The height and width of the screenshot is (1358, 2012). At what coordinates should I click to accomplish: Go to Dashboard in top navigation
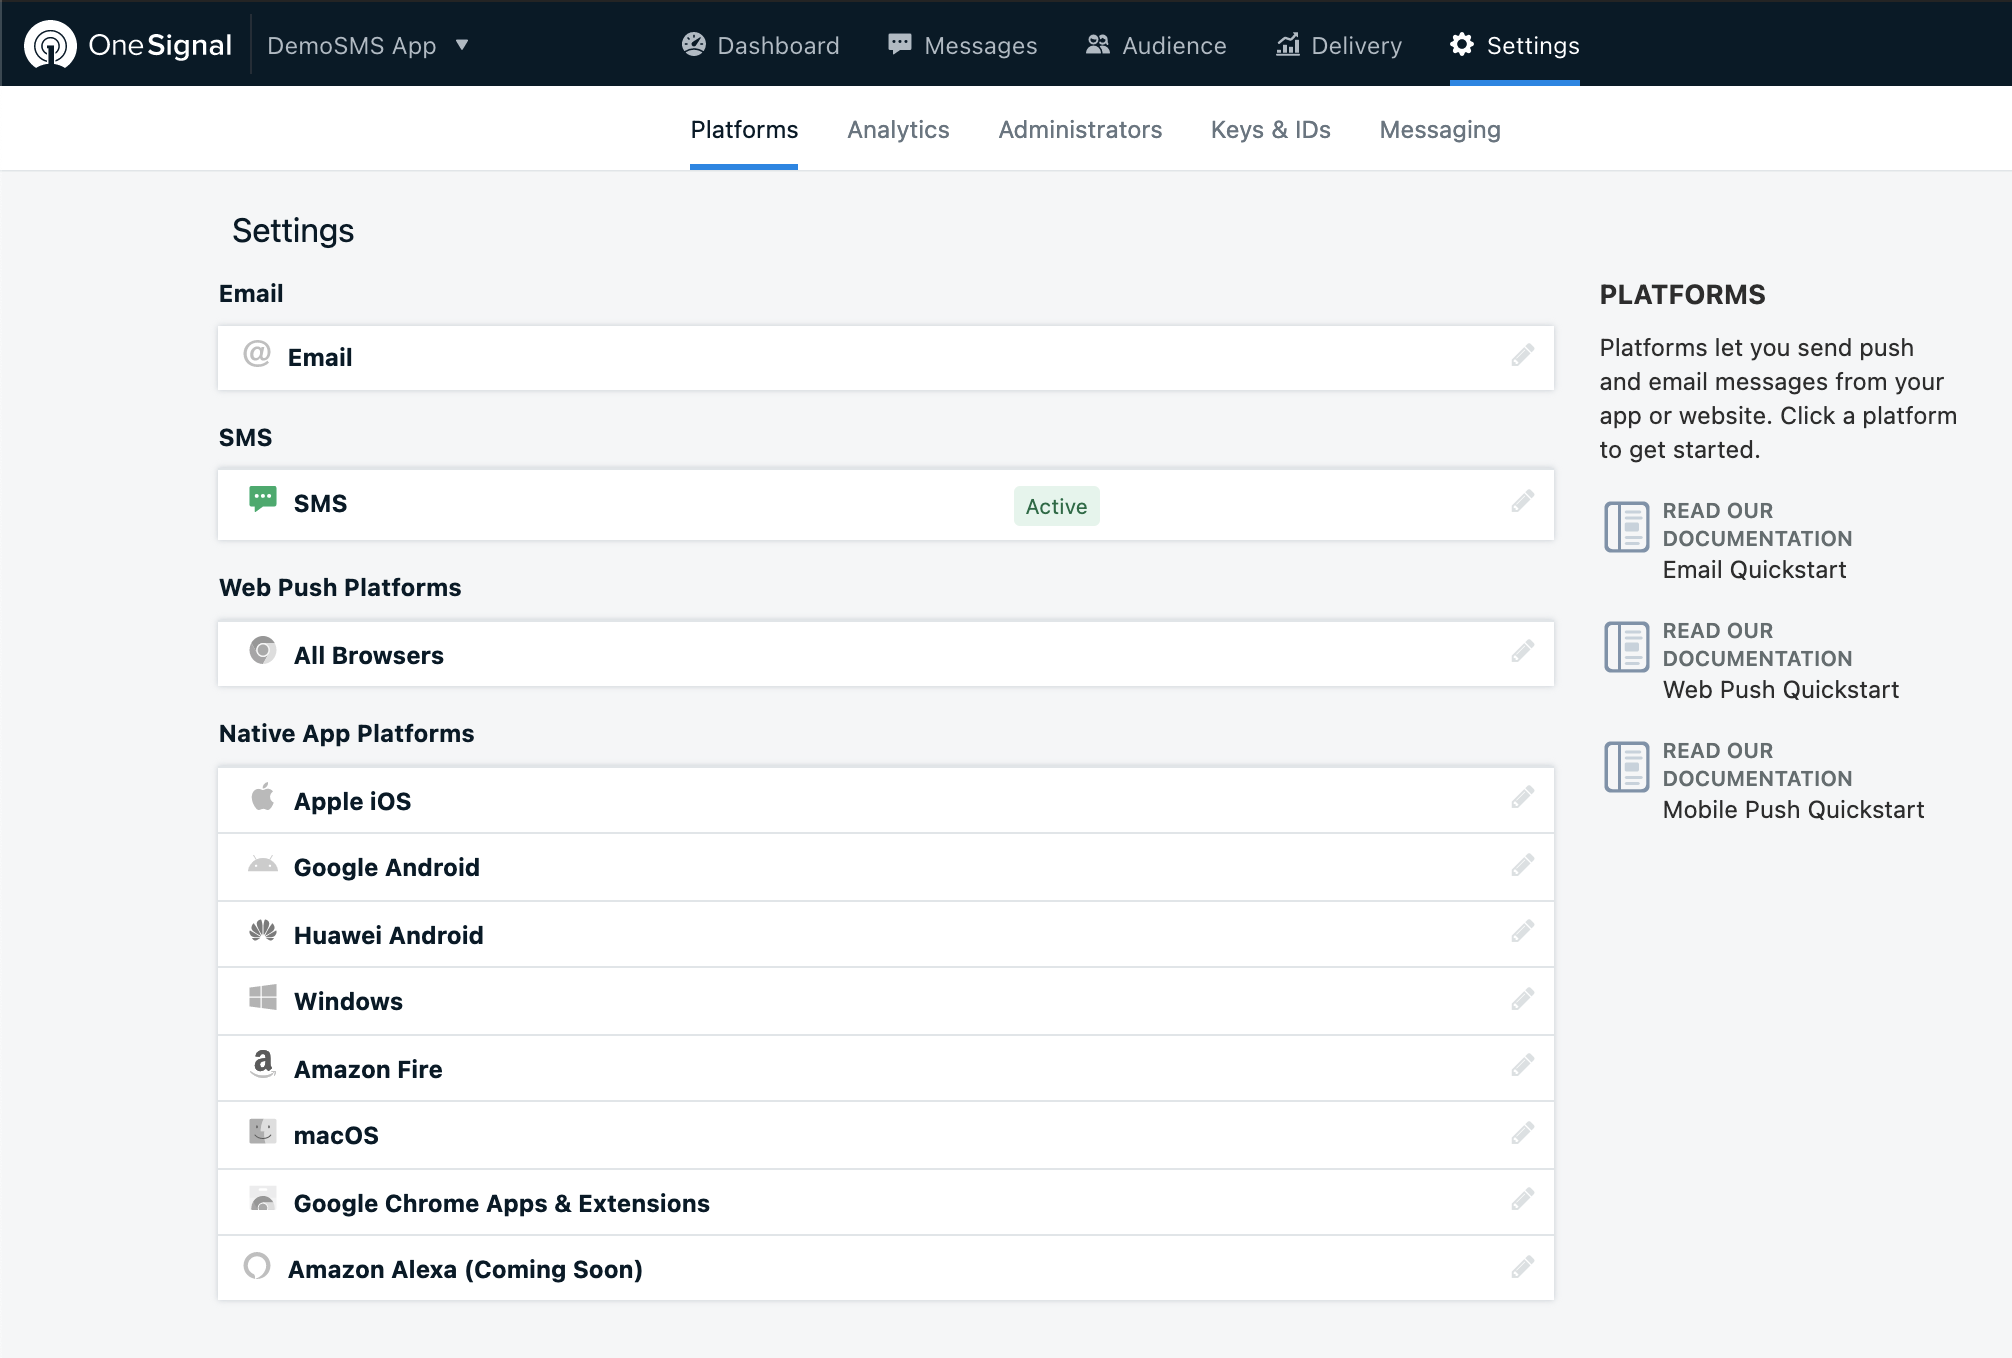tap(760, 45)
